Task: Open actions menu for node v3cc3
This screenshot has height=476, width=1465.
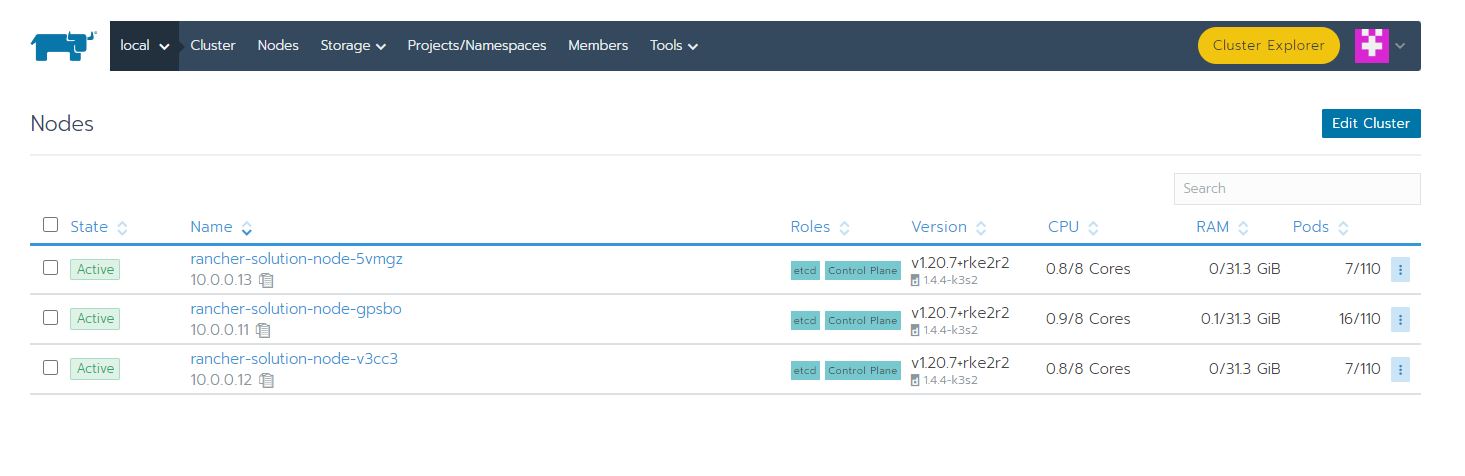Action: (x=1400, y=369)
